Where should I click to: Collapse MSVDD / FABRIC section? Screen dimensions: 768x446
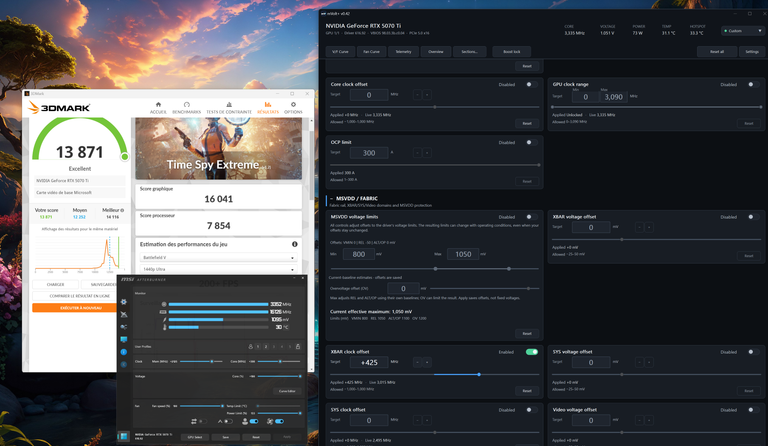click(332, 198)
